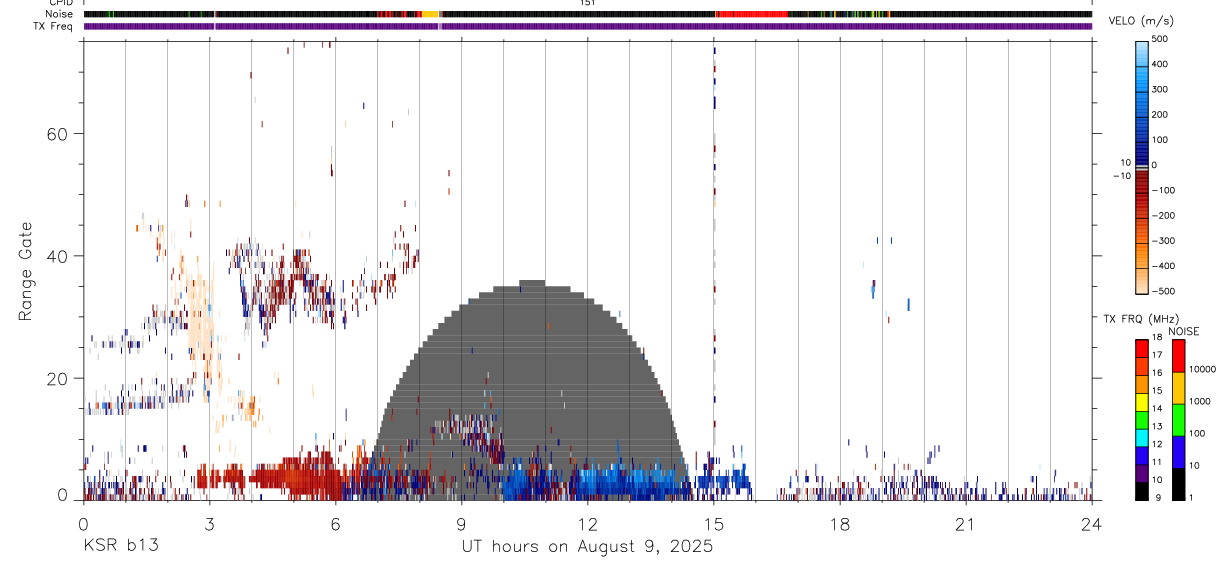The image size is (1228, 567).
Task: Pick the black swatch in the NOISE legend
Action: pyautogui.click(x=1179, y=483)
